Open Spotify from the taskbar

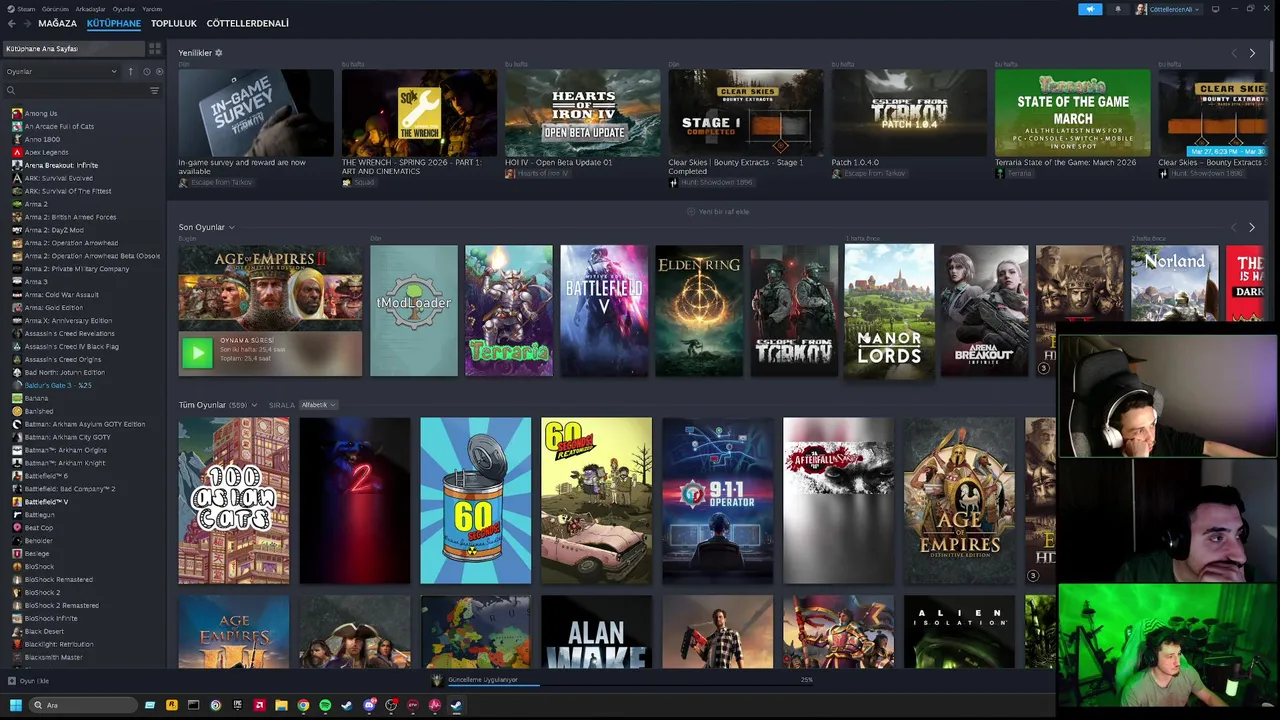click(325, 705)
